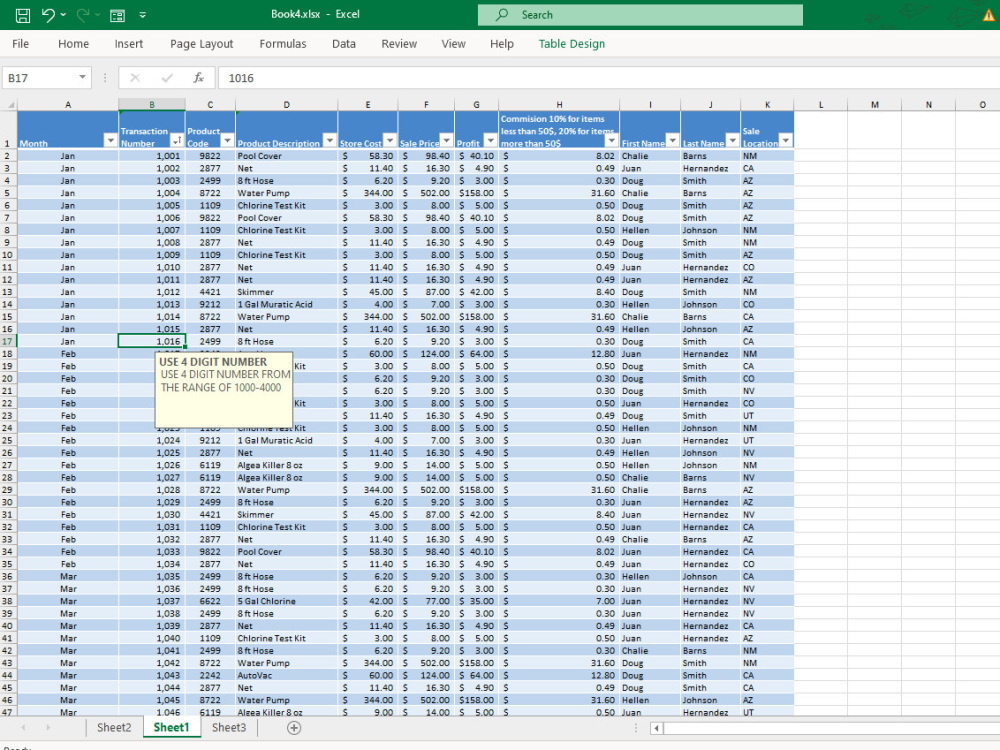Click the Undo arrow icon

pyautogui.click(x=48, y=15)
